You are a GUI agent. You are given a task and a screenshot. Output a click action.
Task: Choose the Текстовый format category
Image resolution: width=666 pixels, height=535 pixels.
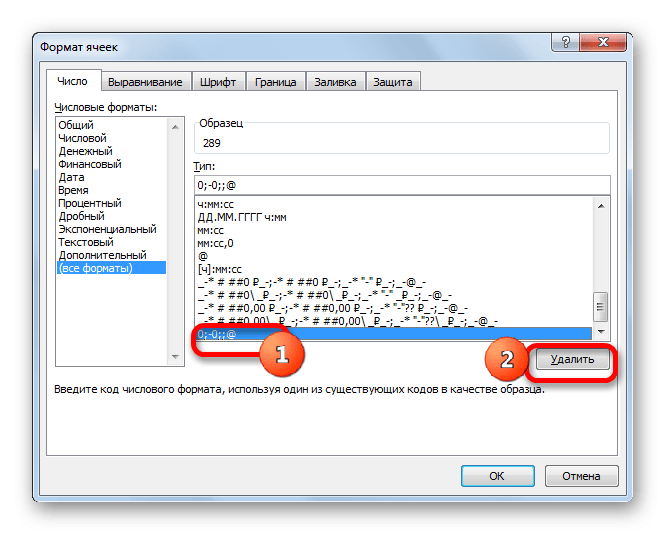[111, 242]
